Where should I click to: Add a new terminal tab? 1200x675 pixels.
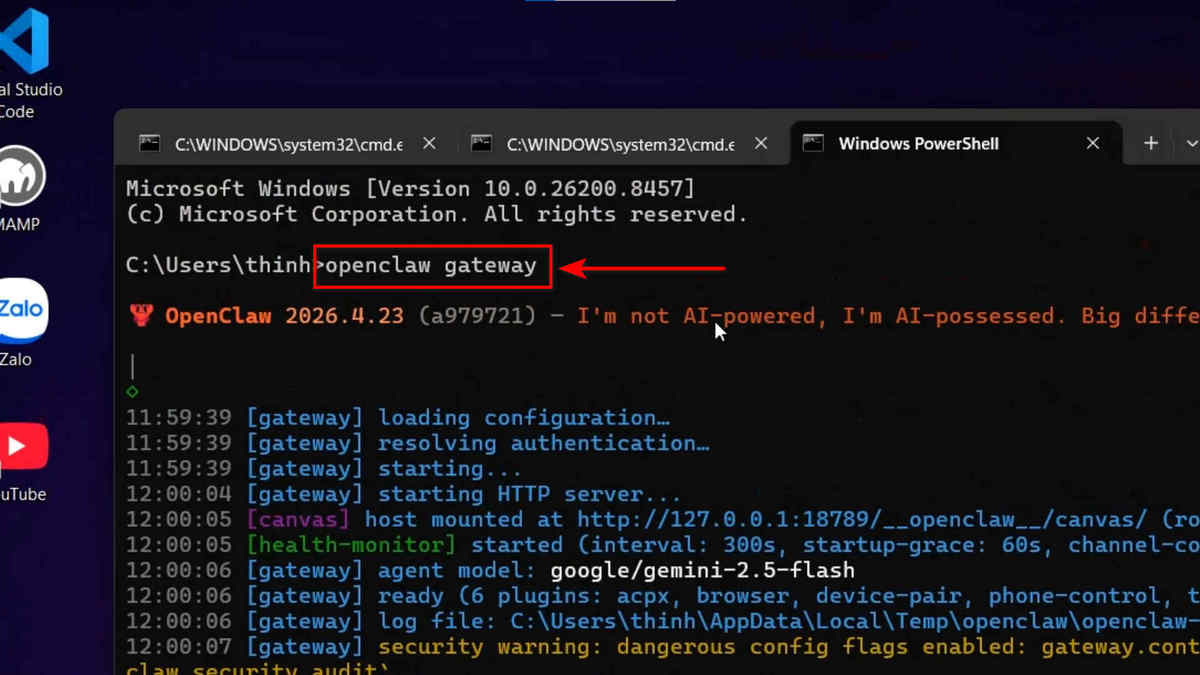click(1151, 144)
